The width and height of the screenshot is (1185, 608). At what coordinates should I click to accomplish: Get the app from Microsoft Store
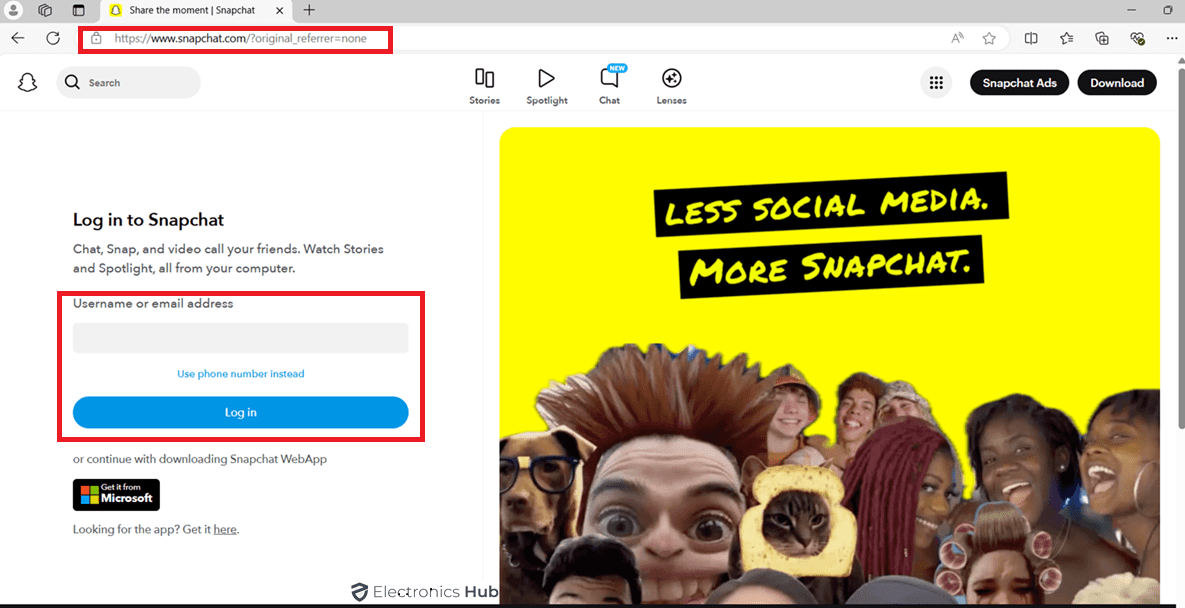(116, 494)
